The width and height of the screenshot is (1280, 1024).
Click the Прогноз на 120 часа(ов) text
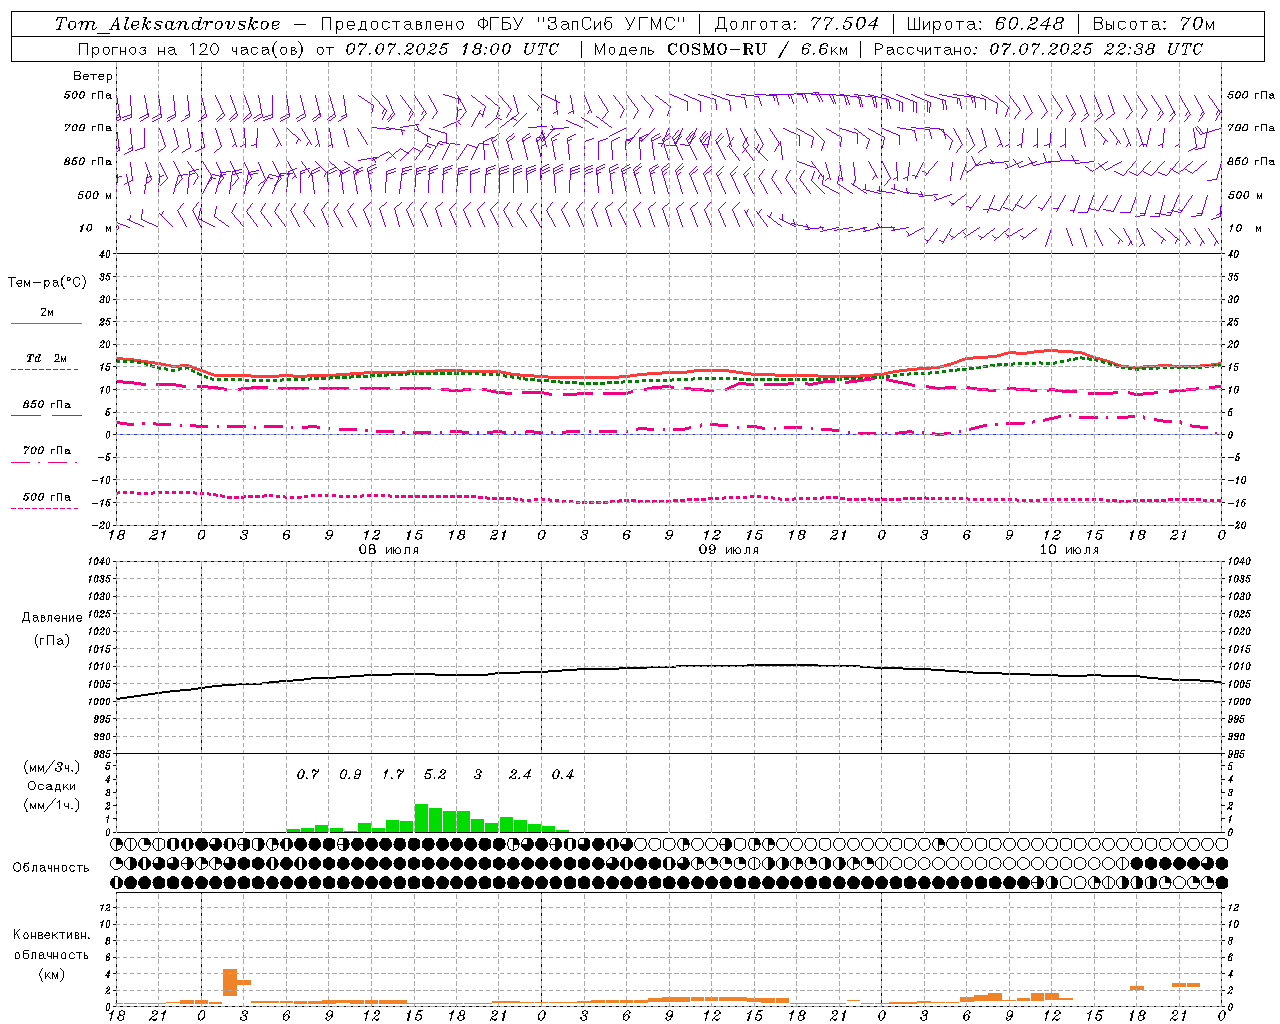tap(192, 49)
